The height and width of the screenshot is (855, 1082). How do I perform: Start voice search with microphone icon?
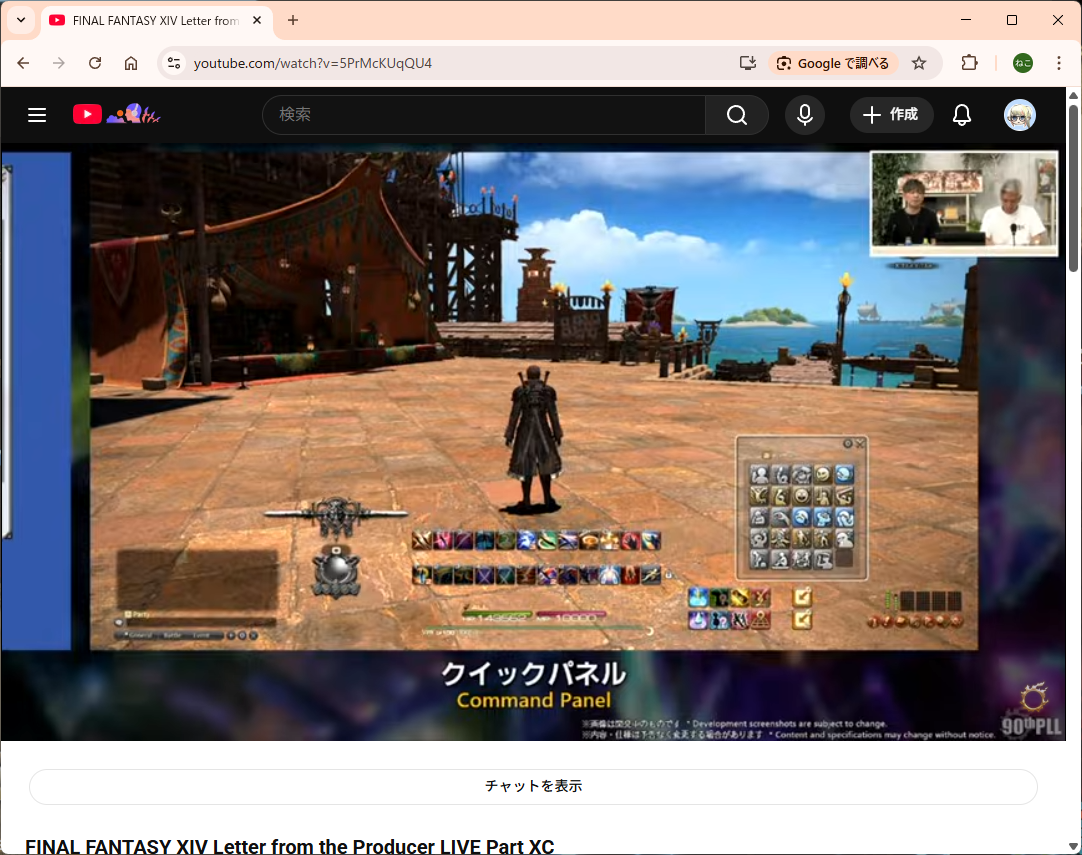point(804,115)
